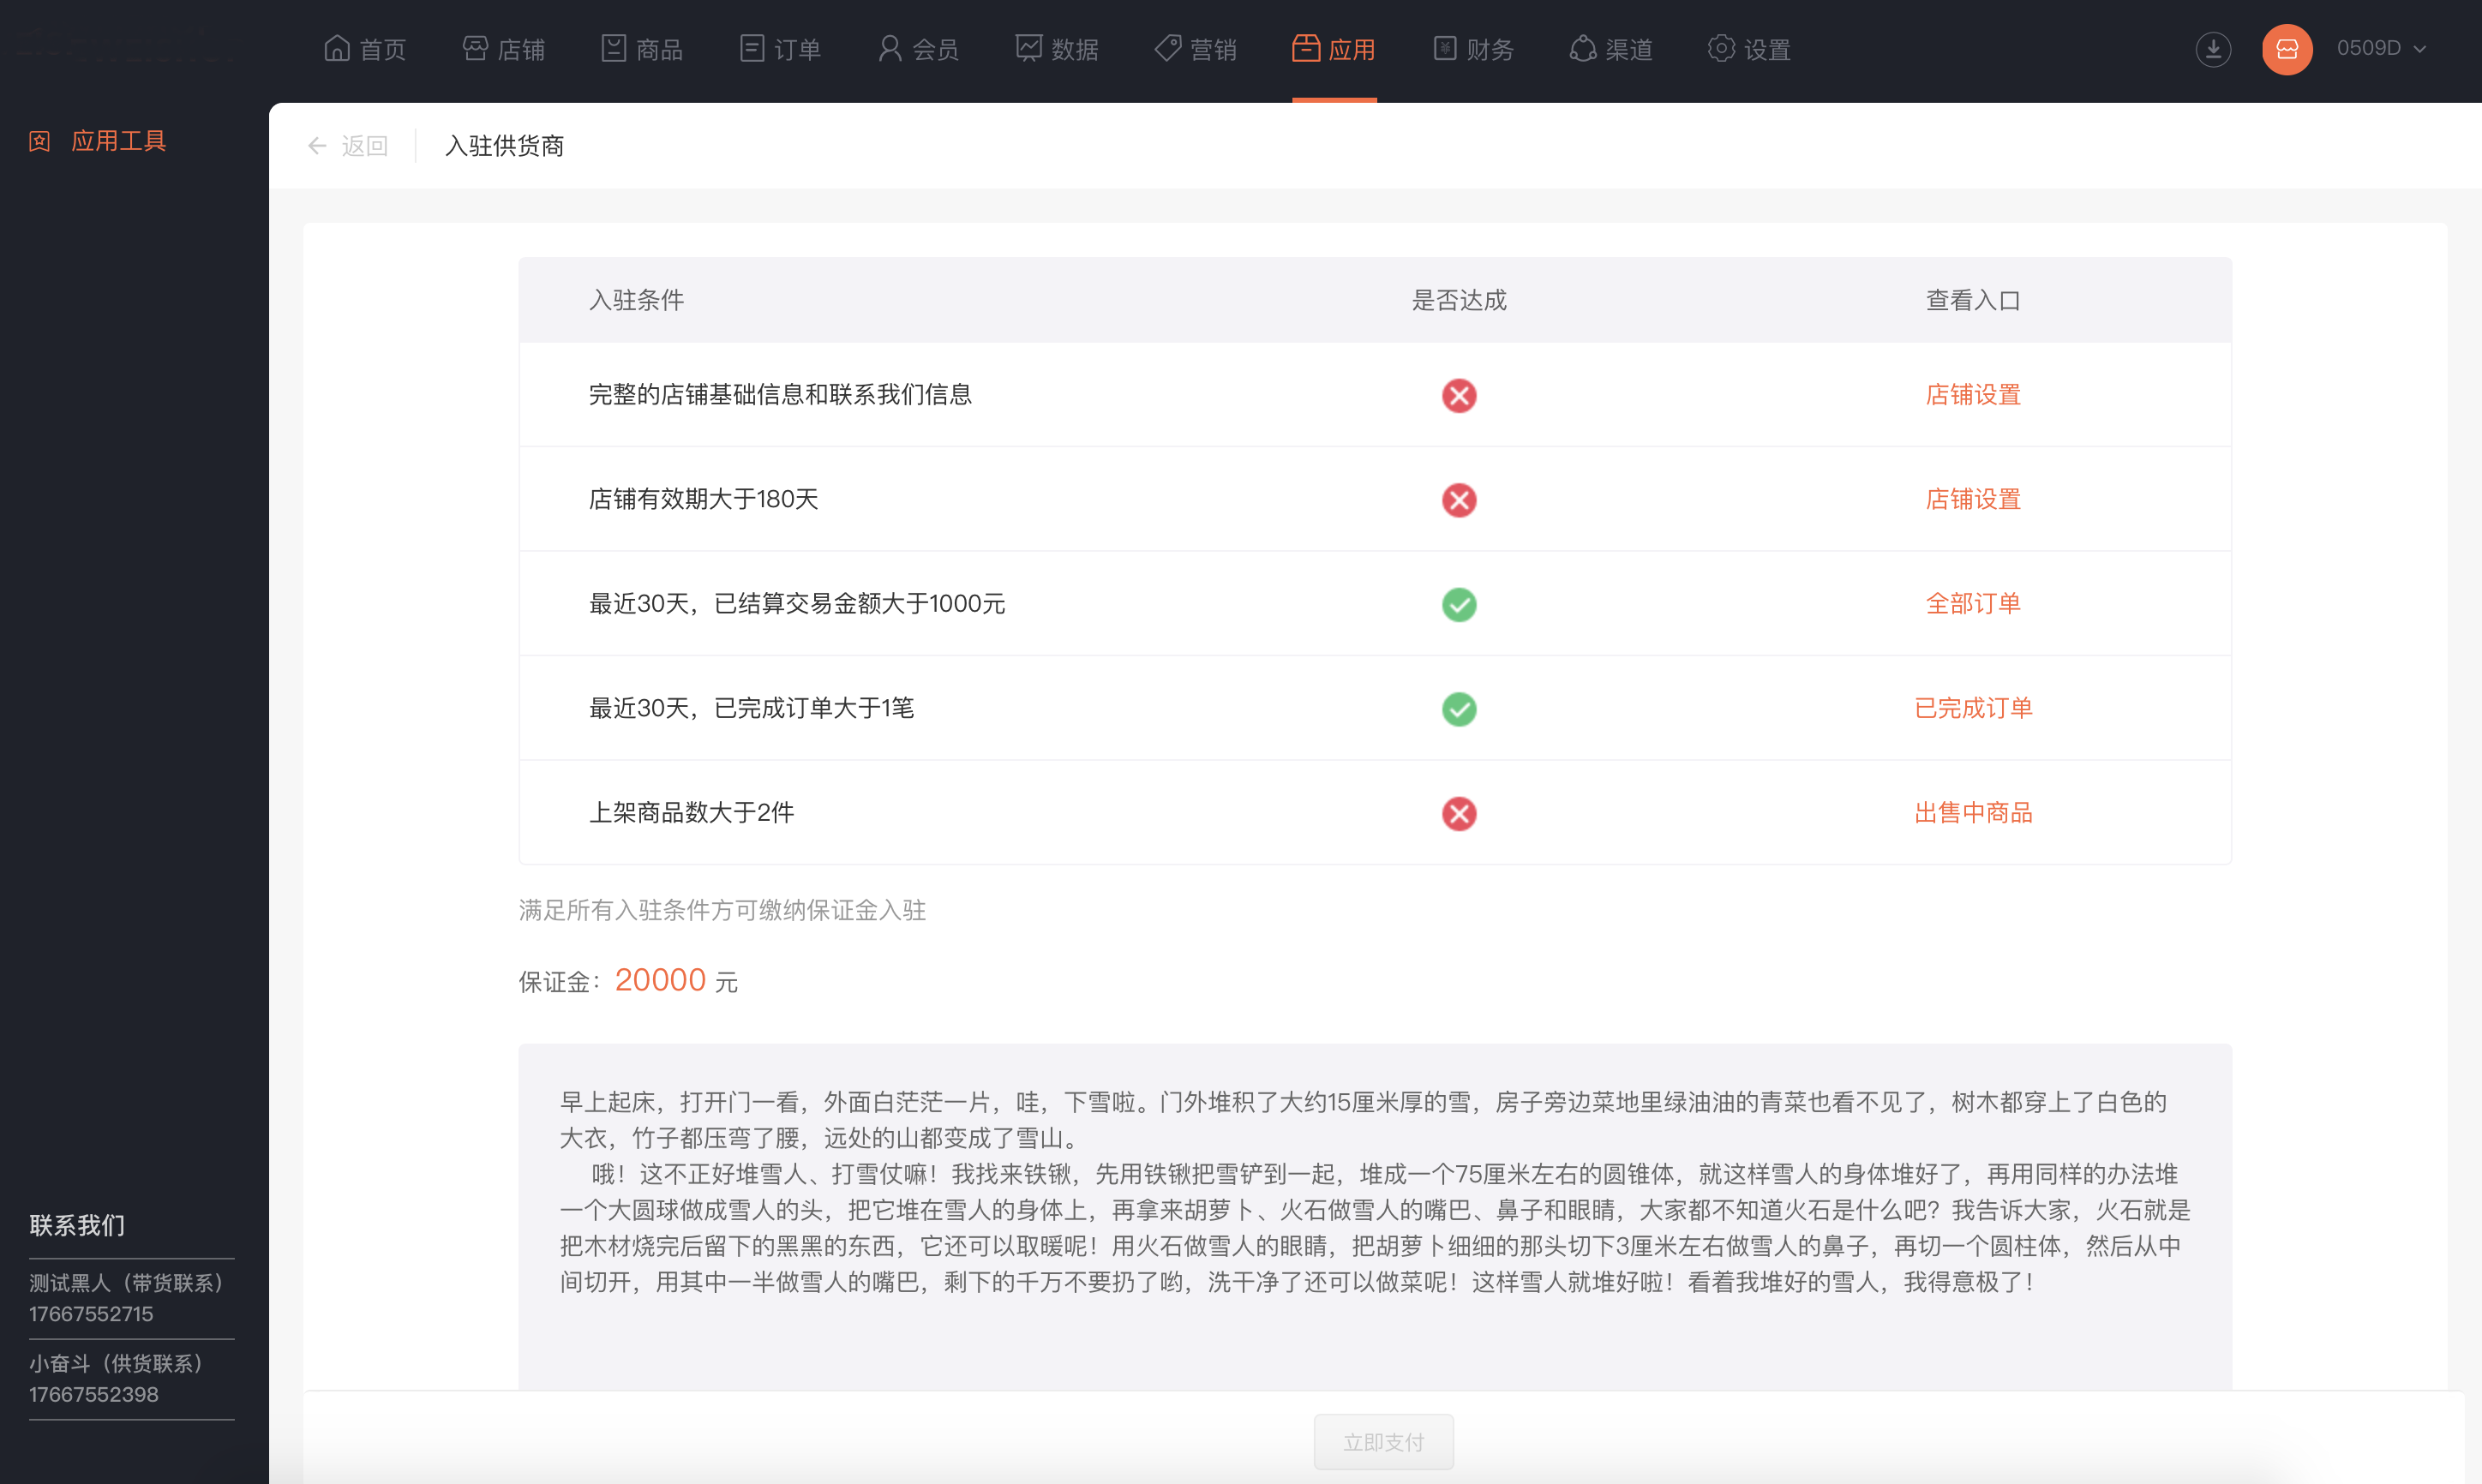Click the 应用工具 sidebar icon
This screenshot has height=1484, width=2482.
40,141
